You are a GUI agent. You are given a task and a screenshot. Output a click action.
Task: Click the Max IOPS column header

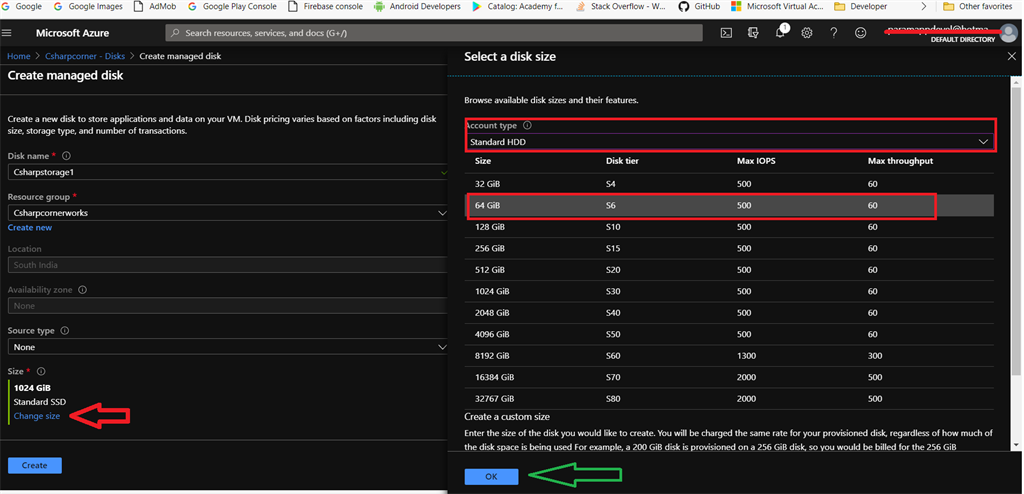[x=756, y=160]
